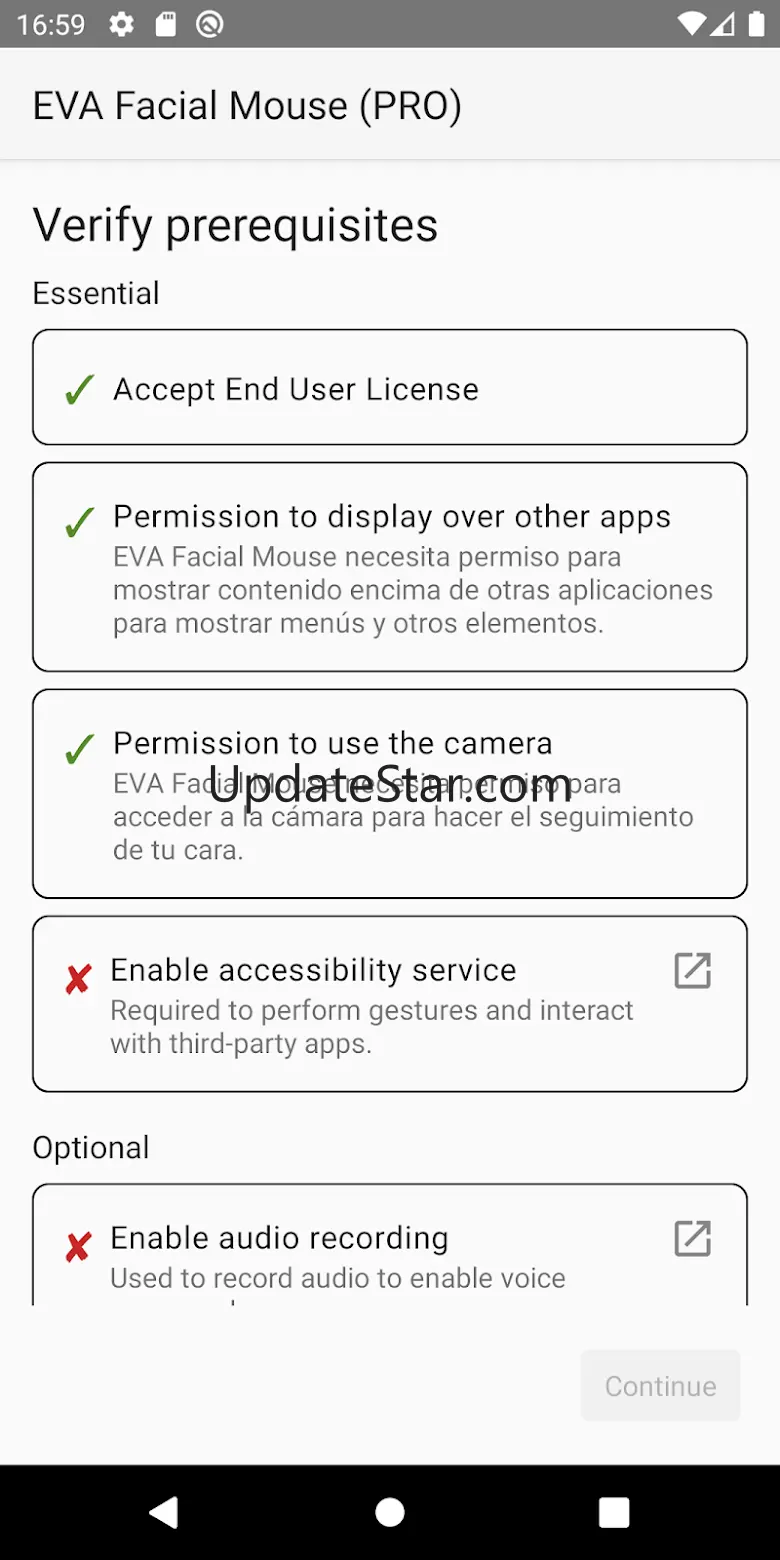This screenshot has height=1560, width=780.
Task: Tap Enable accessibility service title
Action: point(313,970)
